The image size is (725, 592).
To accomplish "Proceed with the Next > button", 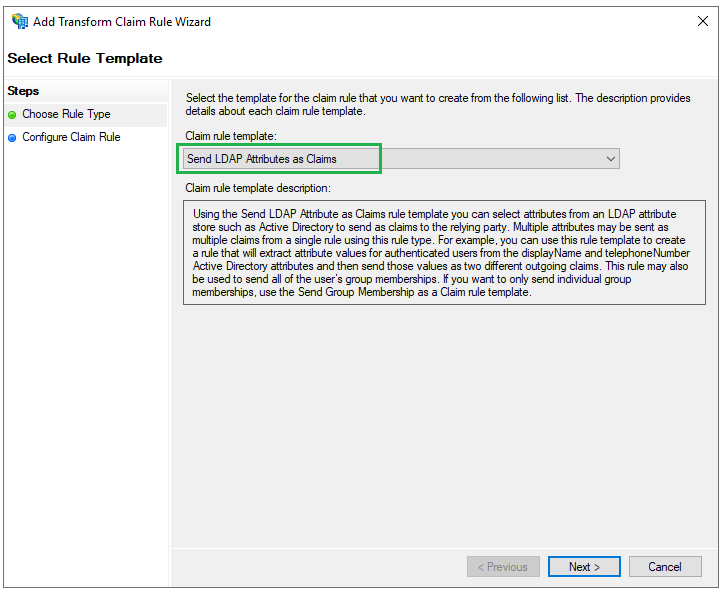I will tap(584, 567).
